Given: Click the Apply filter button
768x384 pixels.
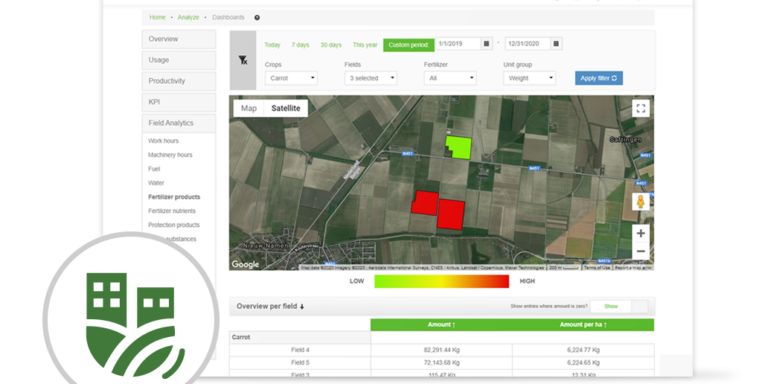Looking at the screenshot, I should [599, 78].
